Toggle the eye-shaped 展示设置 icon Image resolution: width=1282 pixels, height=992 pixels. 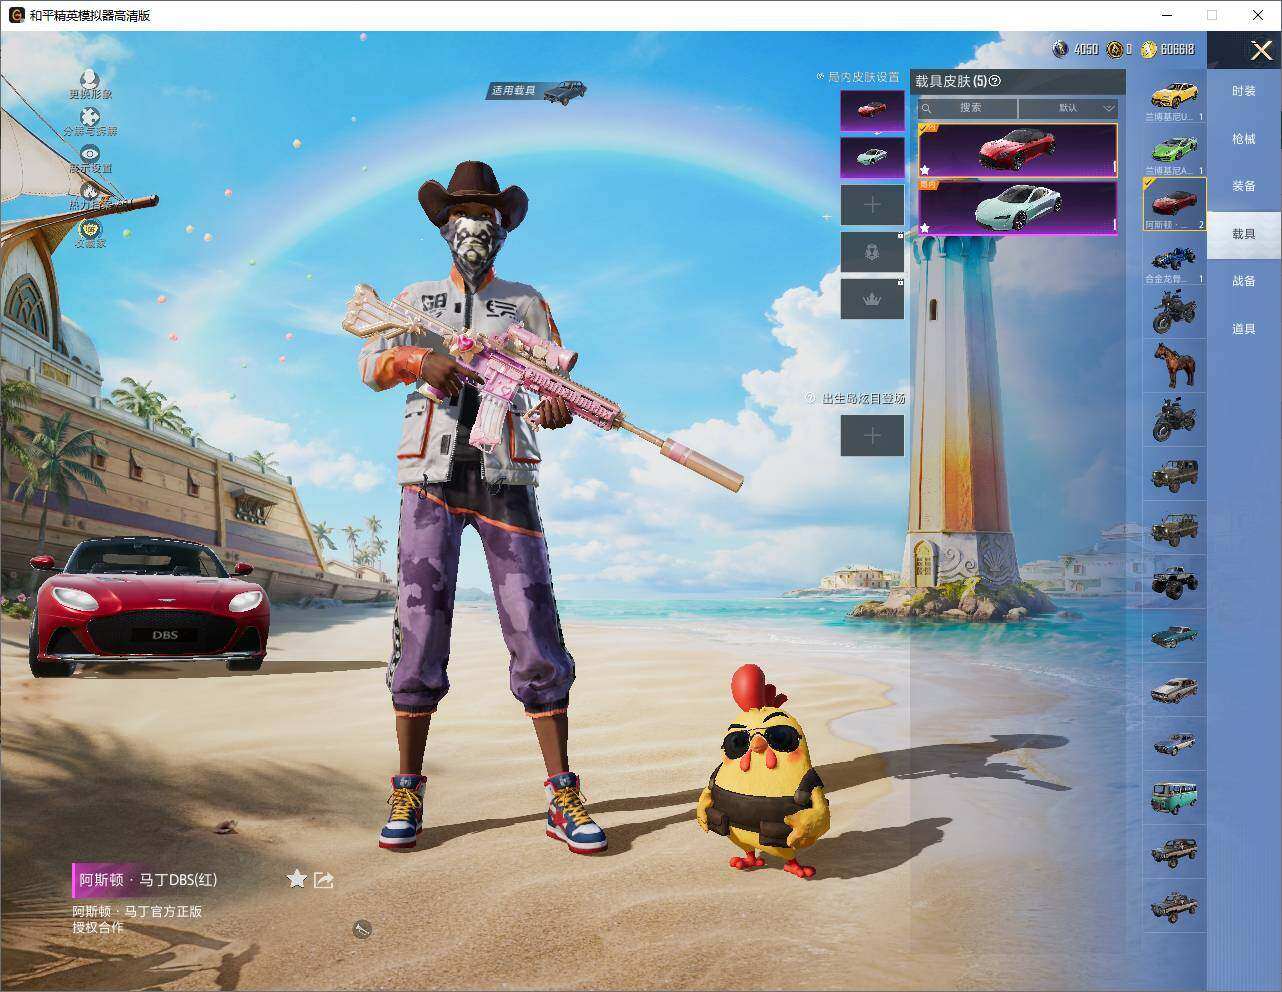click(90, 154)
